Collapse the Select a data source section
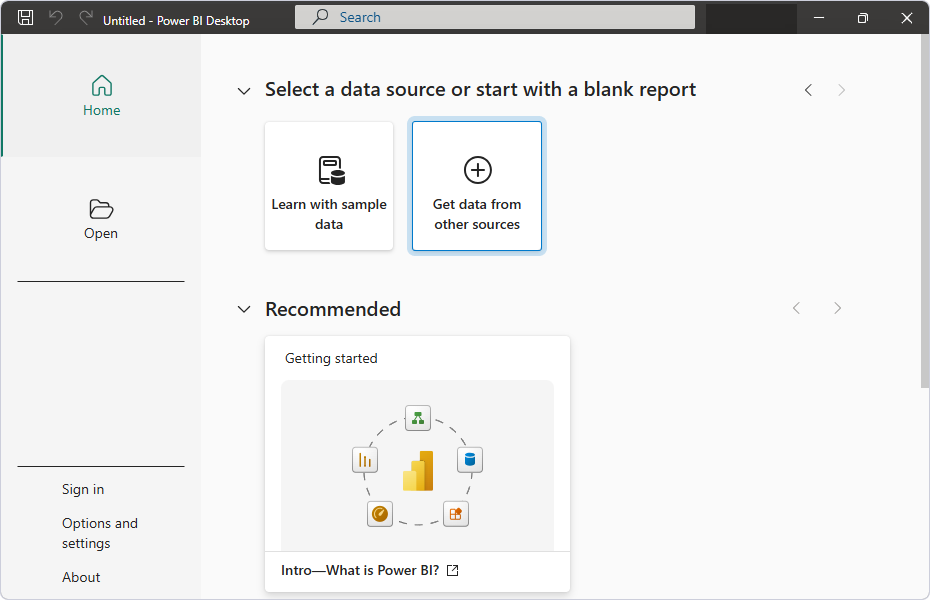This screenshot has width=930, height=600. point(244,90)
